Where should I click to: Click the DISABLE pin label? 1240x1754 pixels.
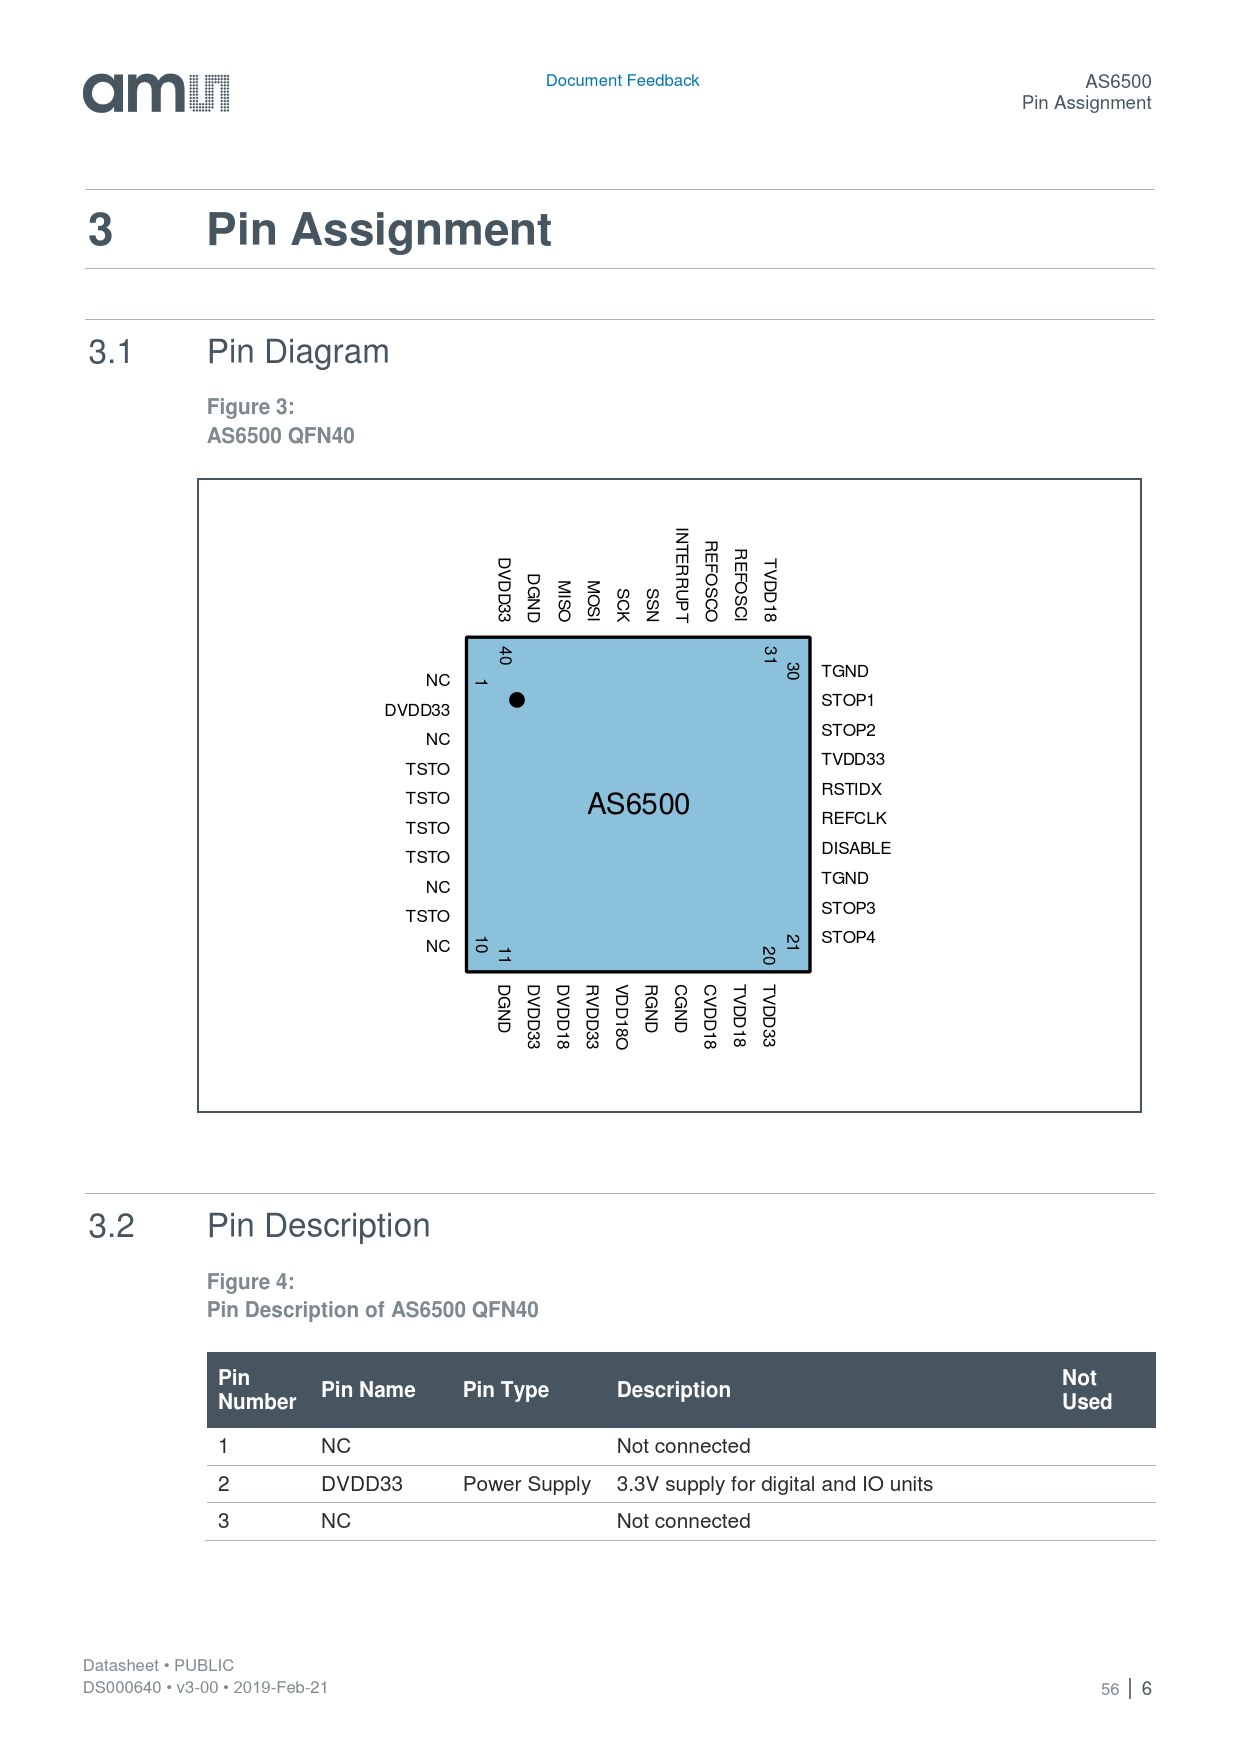point(856,848)
